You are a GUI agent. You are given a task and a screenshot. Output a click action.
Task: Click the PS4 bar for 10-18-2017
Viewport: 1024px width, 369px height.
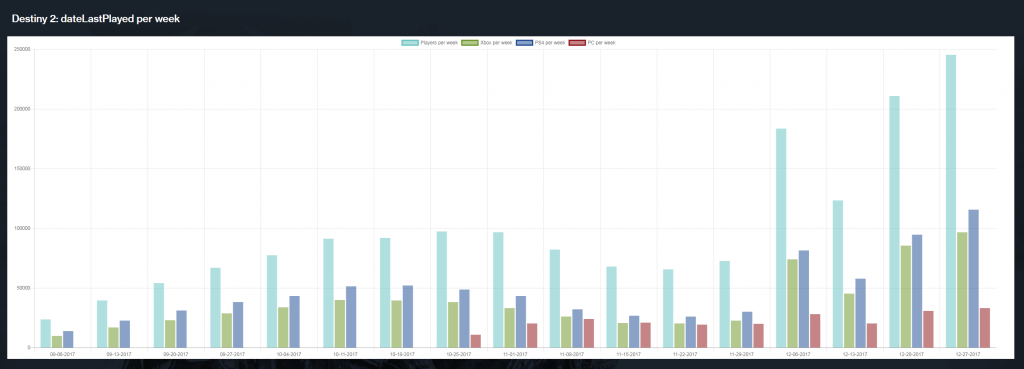point(408,317)
